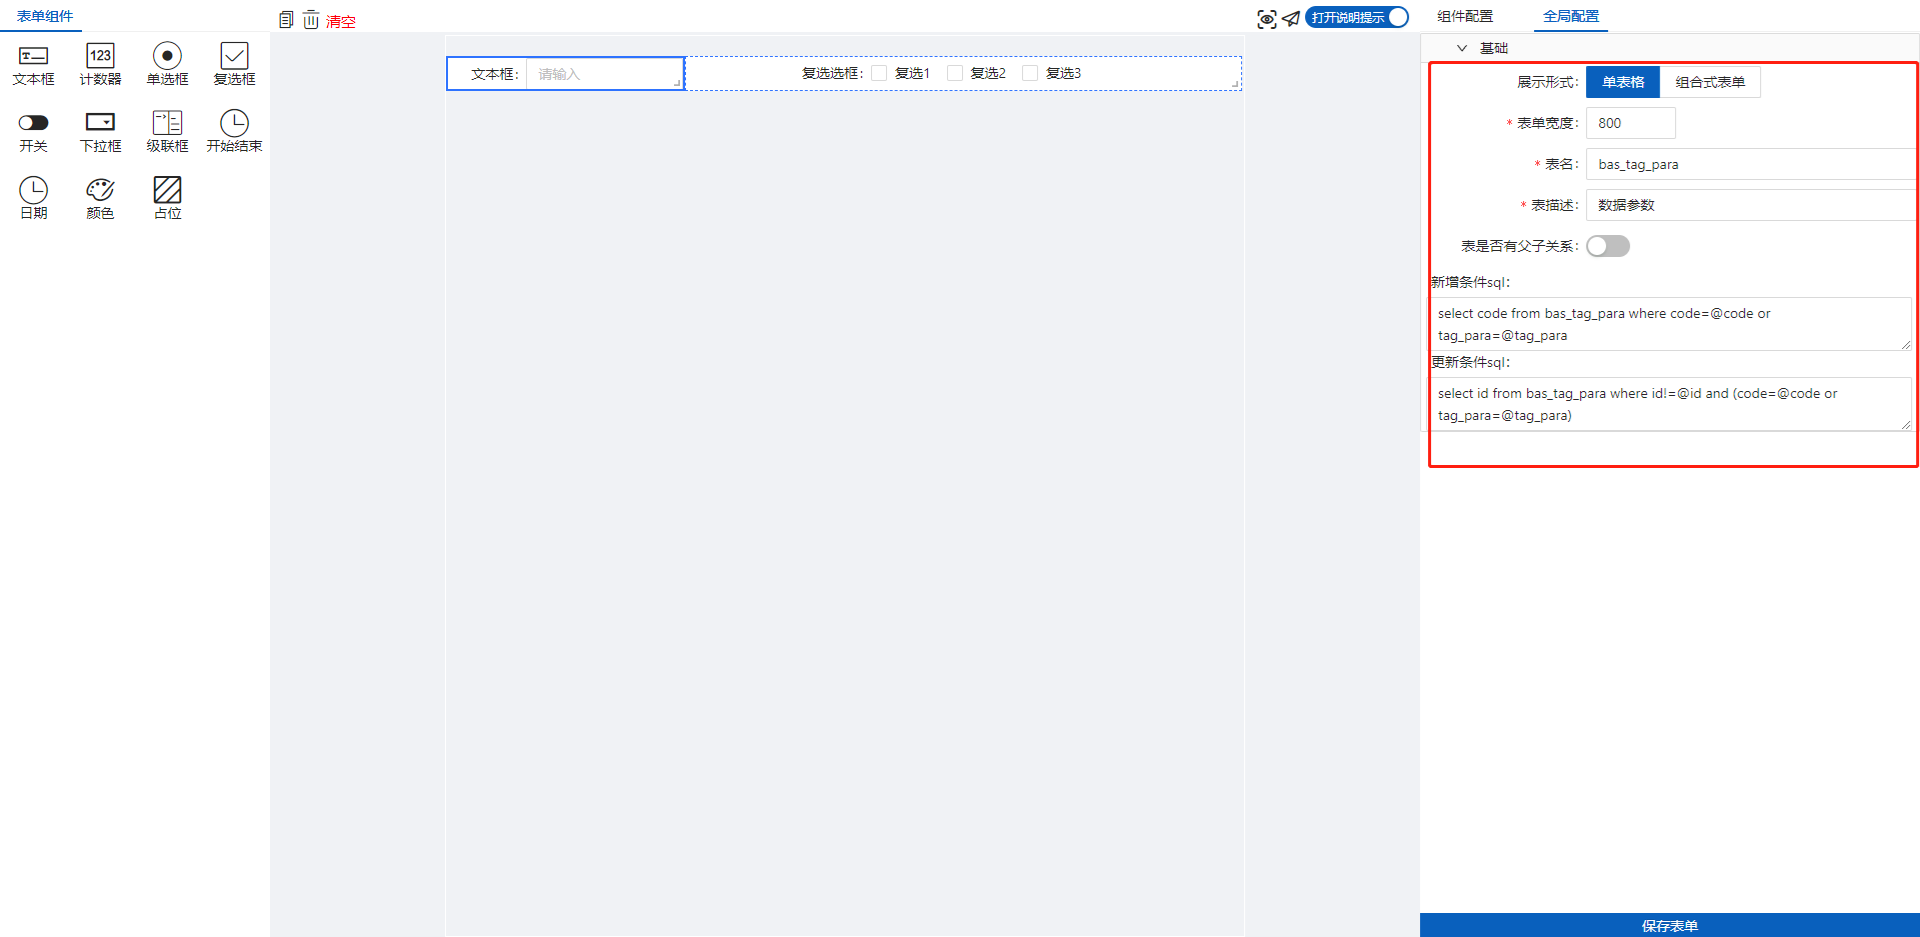Viewport: 1920px width, 937px height.
Task: Click the 新增条件sql: label
Action: [1470, 282]
